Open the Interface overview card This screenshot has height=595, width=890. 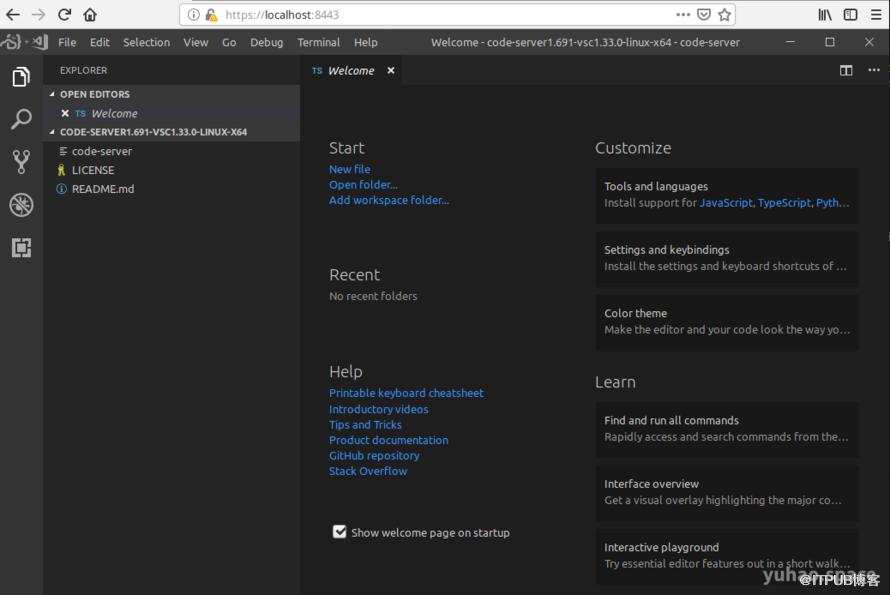tap(727, 492)
